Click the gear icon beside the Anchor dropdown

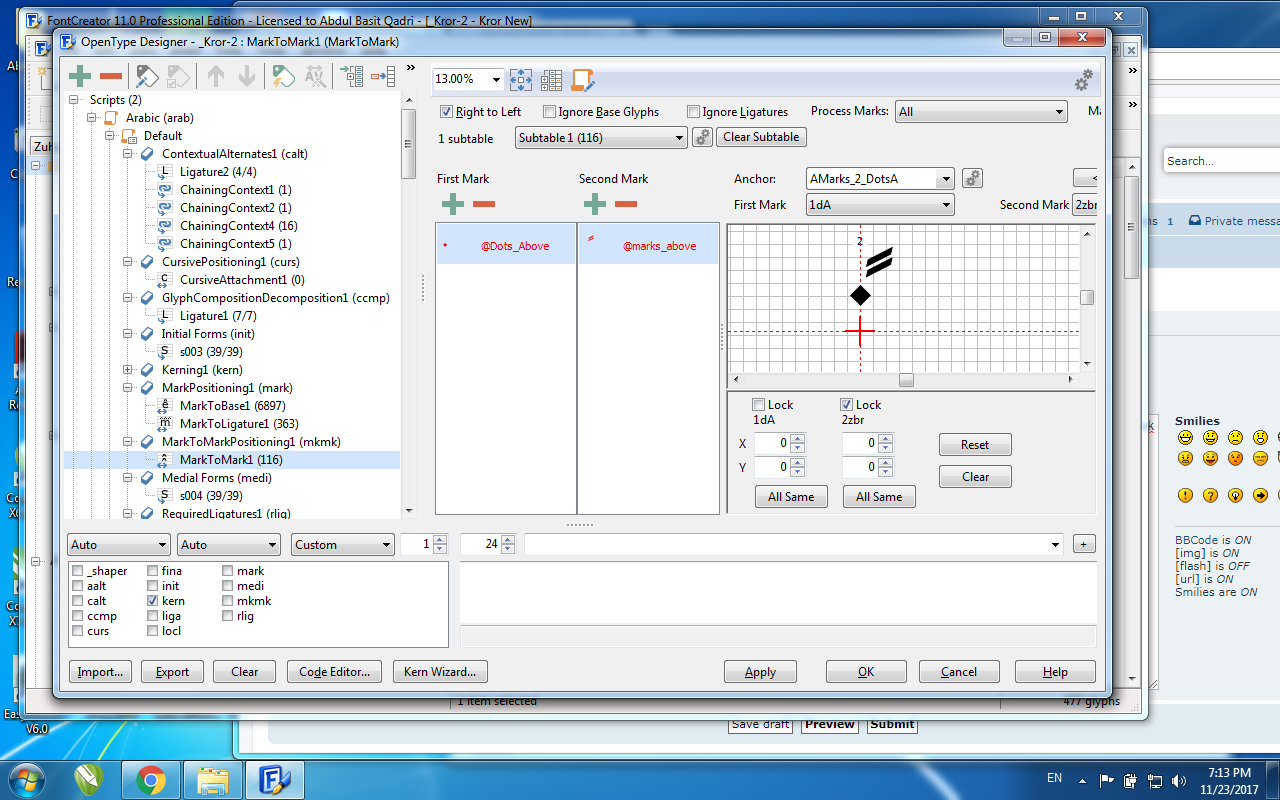point(972,178)
